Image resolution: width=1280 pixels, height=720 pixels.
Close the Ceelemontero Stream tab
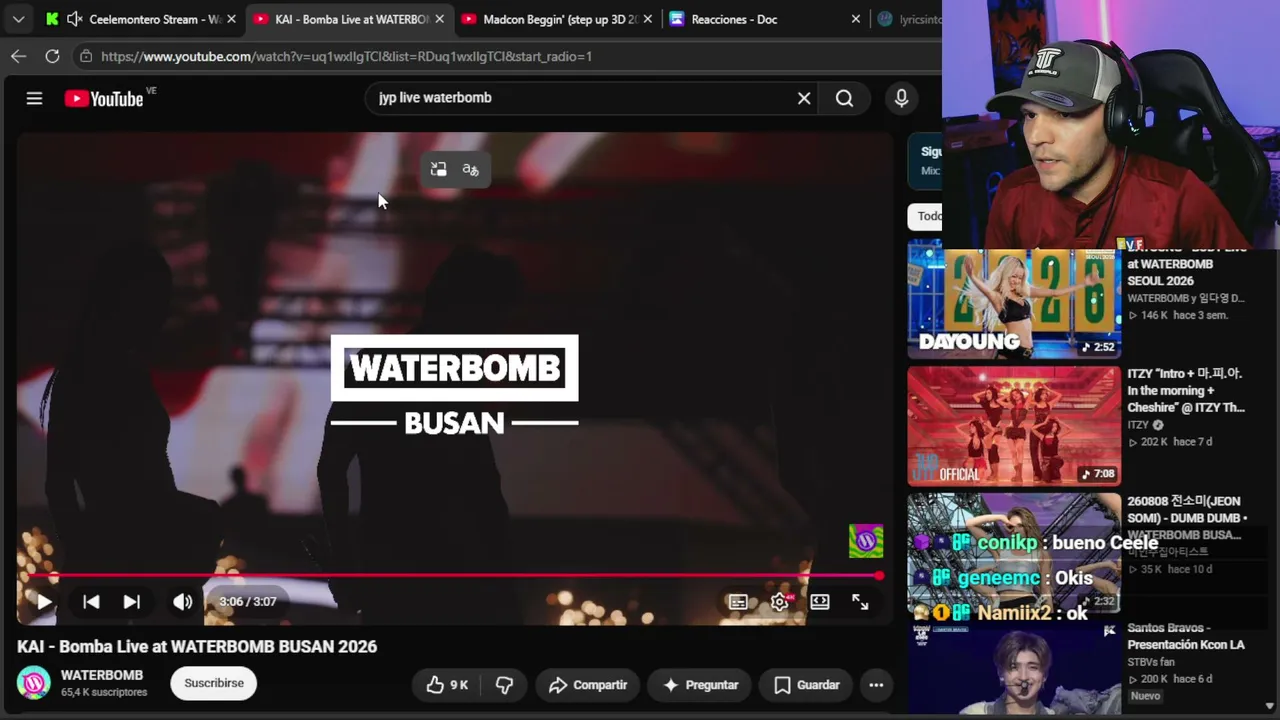tap(231, 19)
